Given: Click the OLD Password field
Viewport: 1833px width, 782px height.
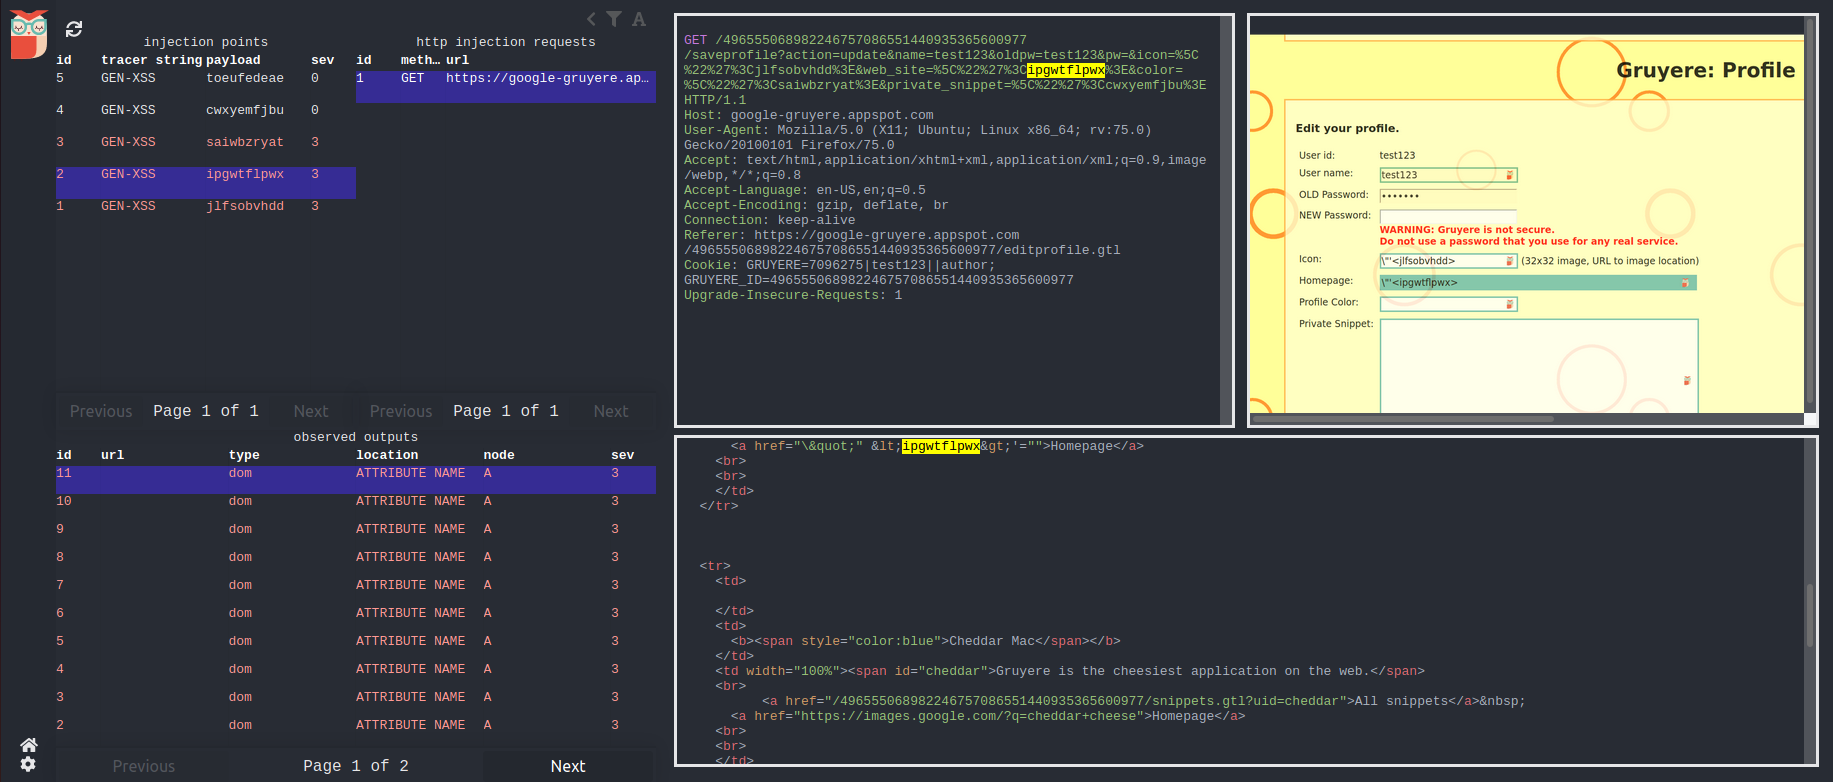Looking at the screenshot, I should 1448,196.
